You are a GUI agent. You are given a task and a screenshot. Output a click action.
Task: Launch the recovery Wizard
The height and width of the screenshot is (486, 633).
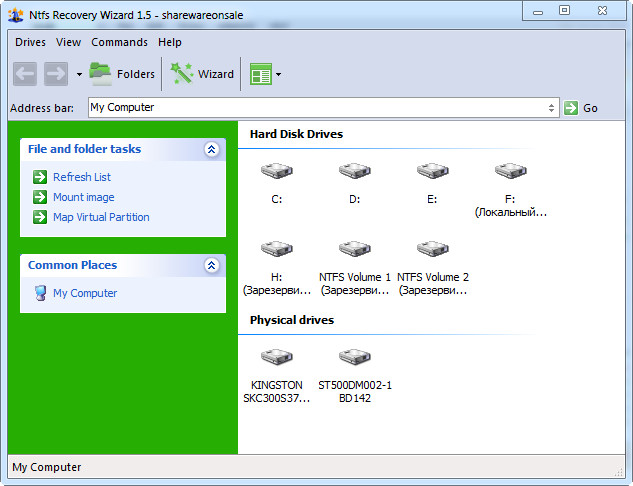pos(202,74)
